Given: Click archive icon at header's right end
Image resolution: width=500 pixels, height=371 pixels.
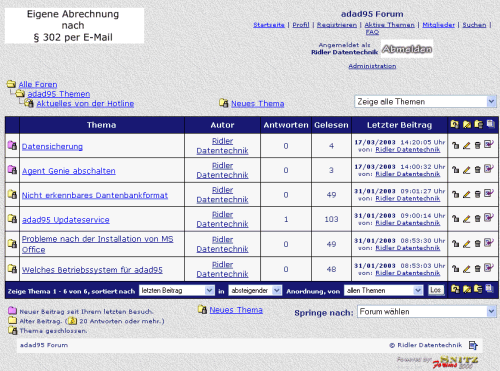Looking at the screenshot, I should [490, 124].
